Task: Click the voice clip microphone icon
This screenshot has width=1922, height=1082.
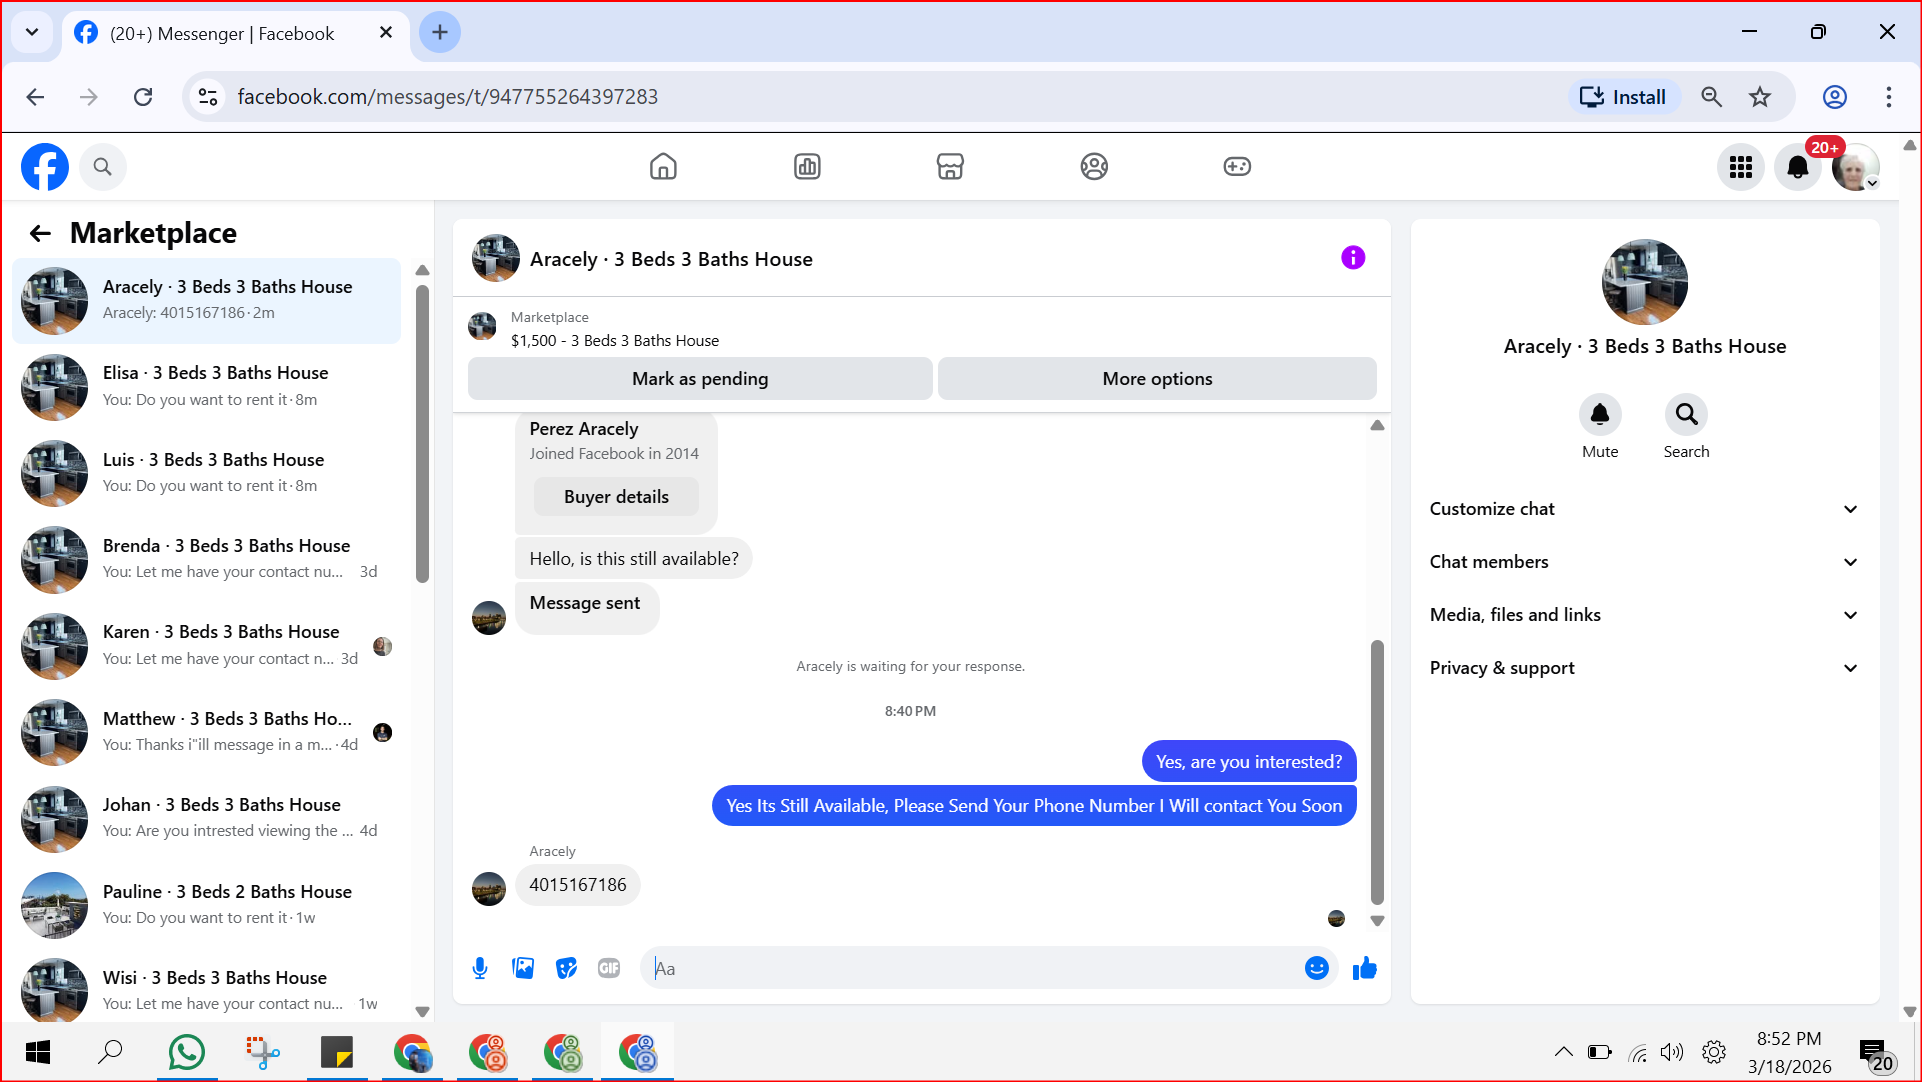Action: 480,968
